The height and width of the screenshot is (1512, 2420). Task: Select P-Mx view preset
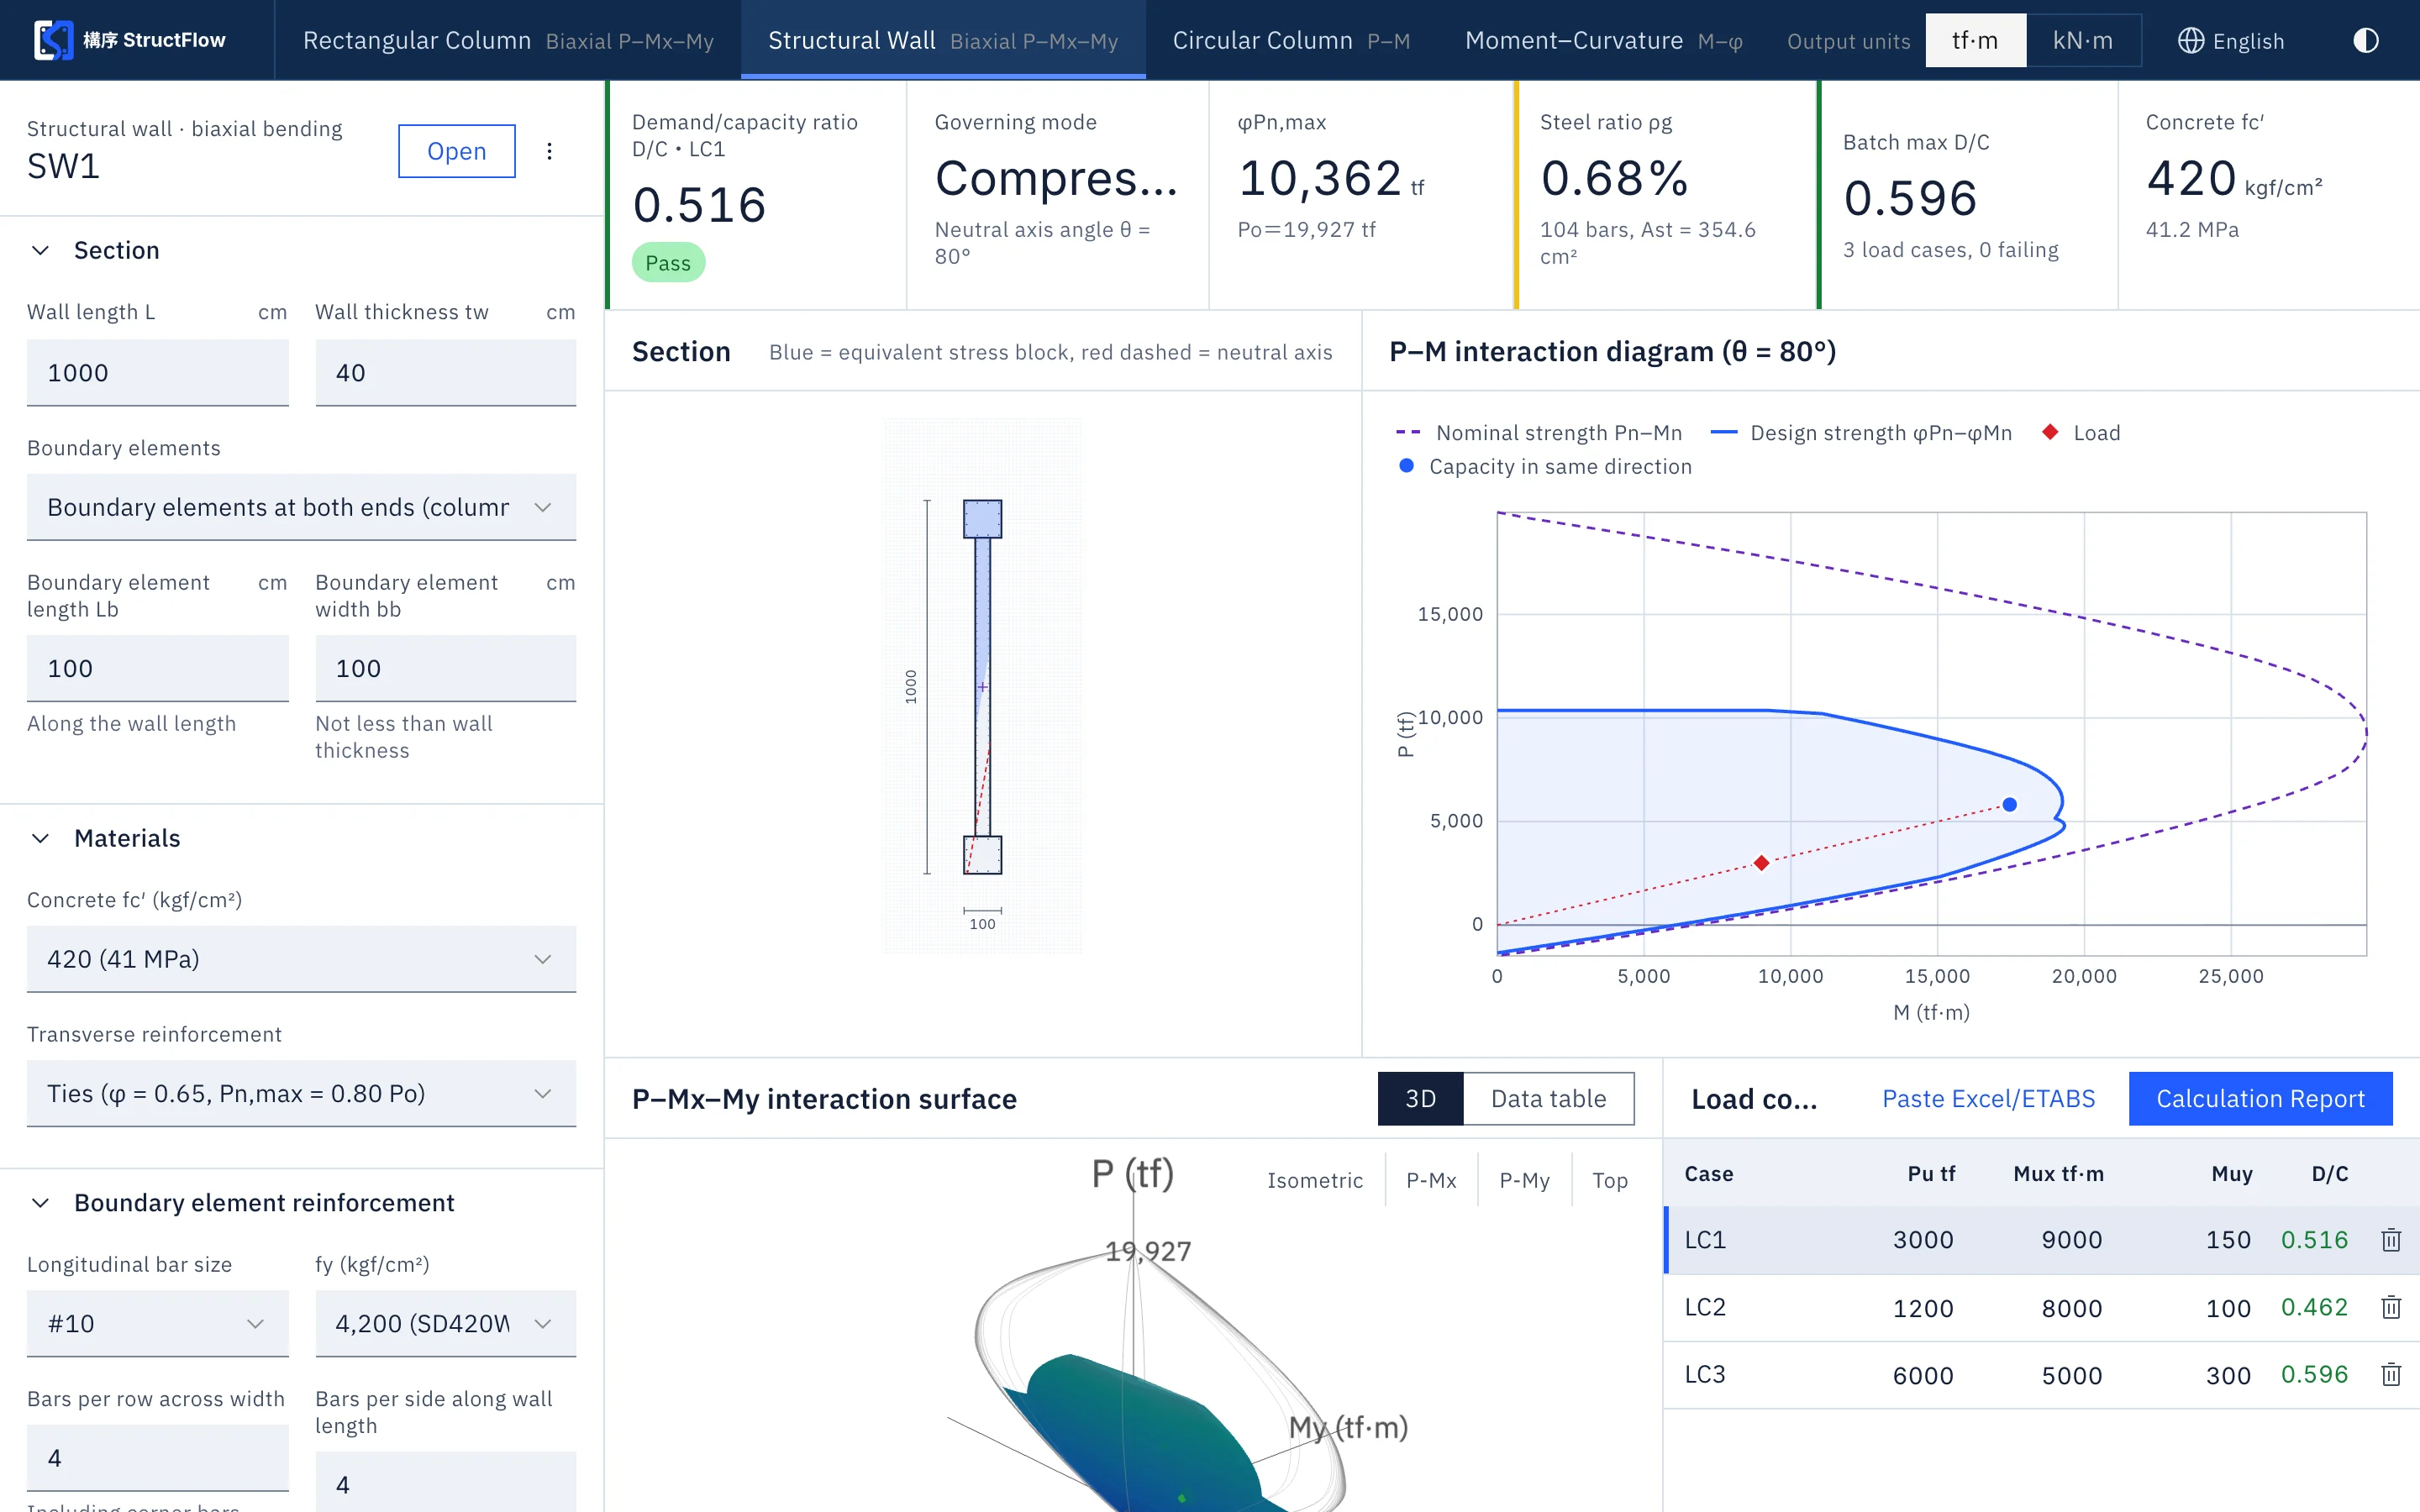(x=1431, y=1180)
